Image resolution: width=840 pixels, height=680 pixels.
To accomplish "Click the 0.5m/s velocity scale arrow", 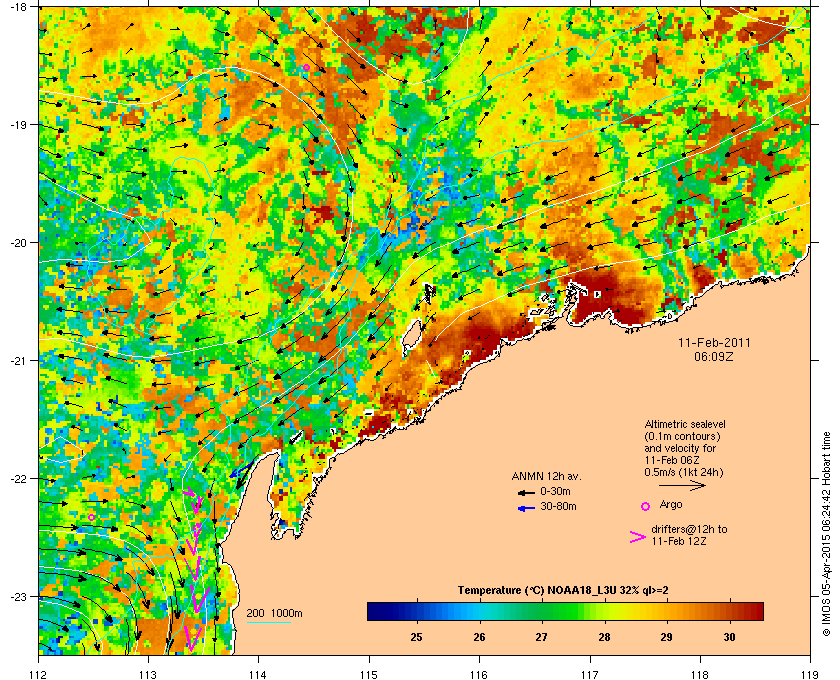I will [682, 486].
